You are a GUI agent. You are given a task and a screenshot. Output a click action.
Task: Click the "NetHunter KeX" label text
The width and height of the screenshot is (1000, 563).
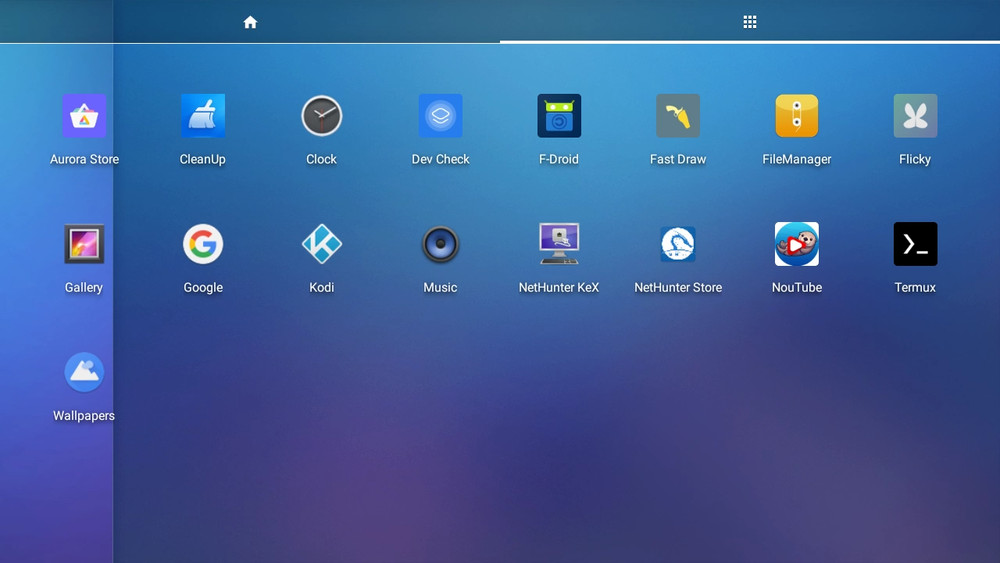tap(559, 288)
